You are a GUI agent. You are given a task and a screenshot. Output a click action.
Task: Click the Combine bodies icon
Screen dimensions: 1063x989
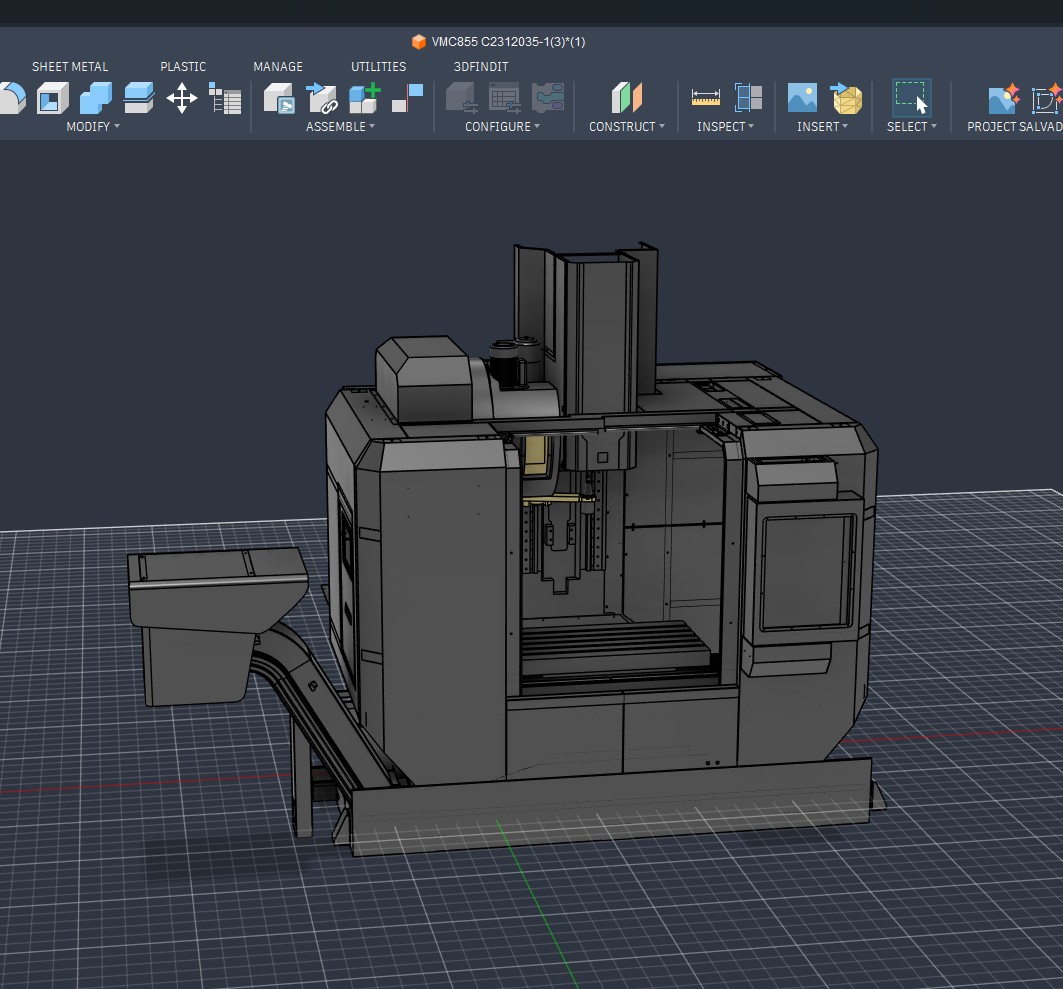(96, 98)
